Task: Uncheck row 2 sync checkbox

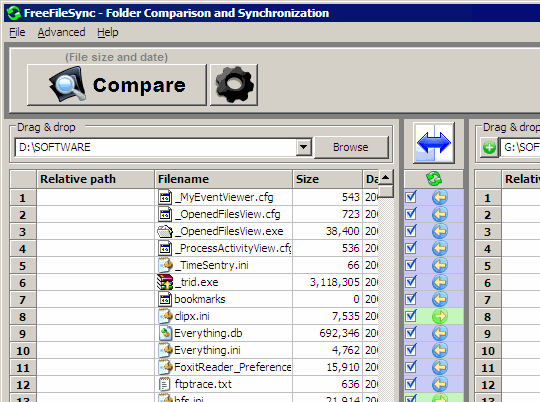Action: pyautogui.click(x=411, y=214)
